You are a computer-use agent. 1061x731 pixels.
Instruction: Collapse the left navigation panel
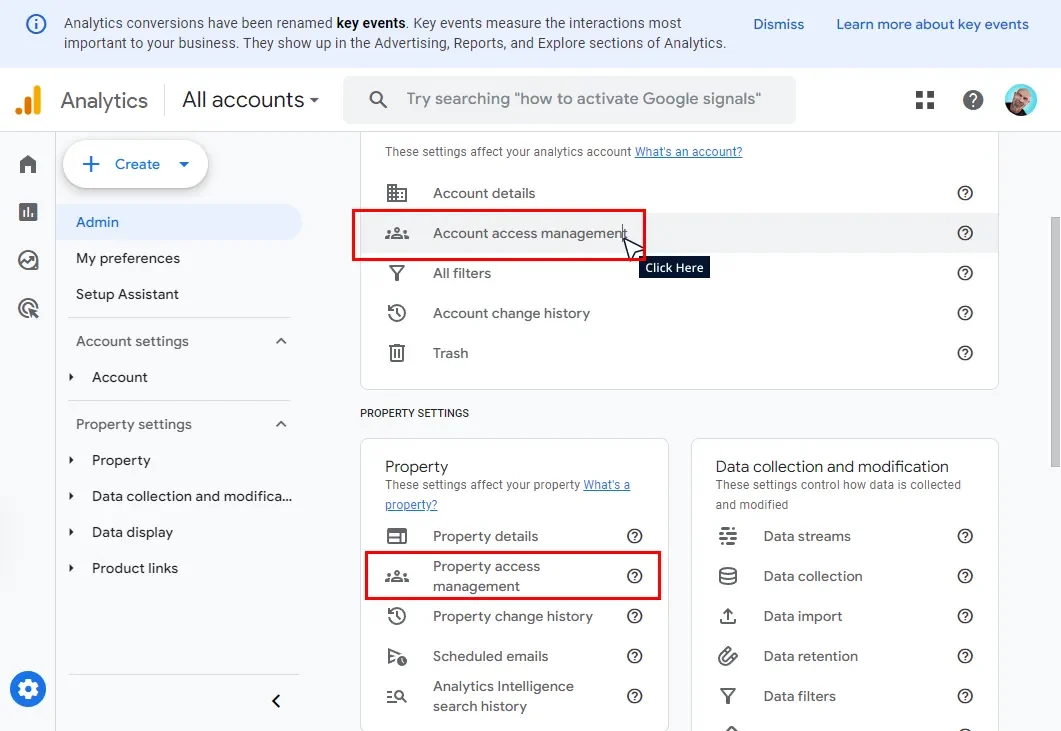[276, 701]
